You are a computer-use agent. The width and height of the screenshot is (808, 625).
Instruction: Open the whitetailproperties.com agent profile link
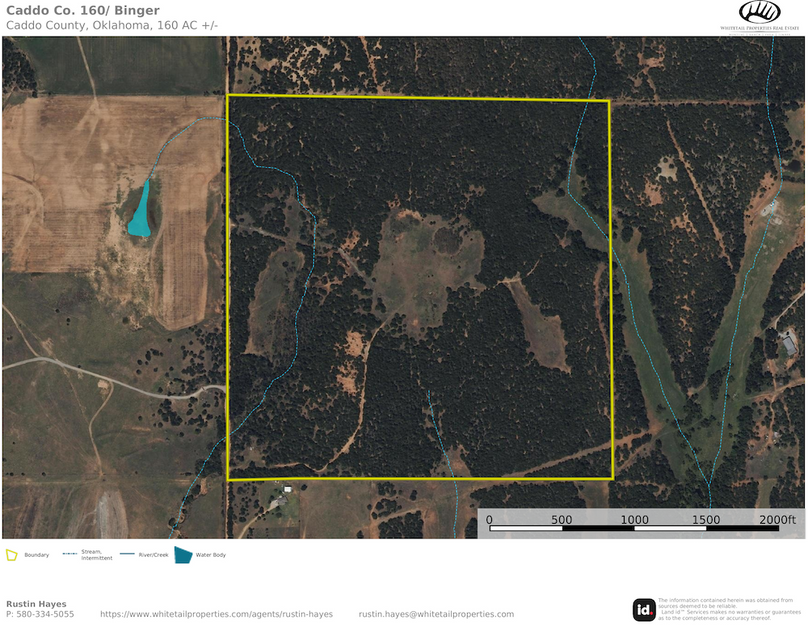[216, 614]
